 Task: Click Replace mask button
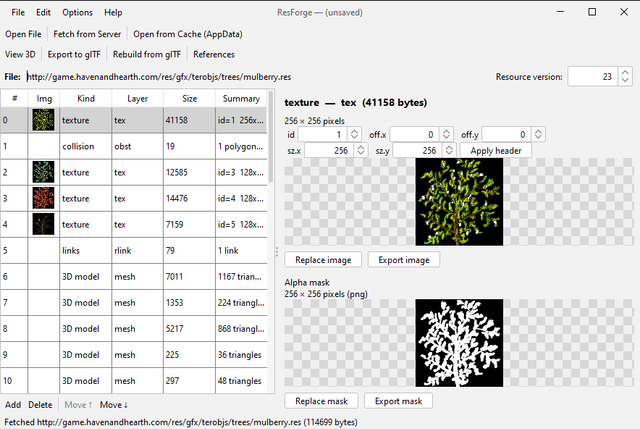(322, 401)
